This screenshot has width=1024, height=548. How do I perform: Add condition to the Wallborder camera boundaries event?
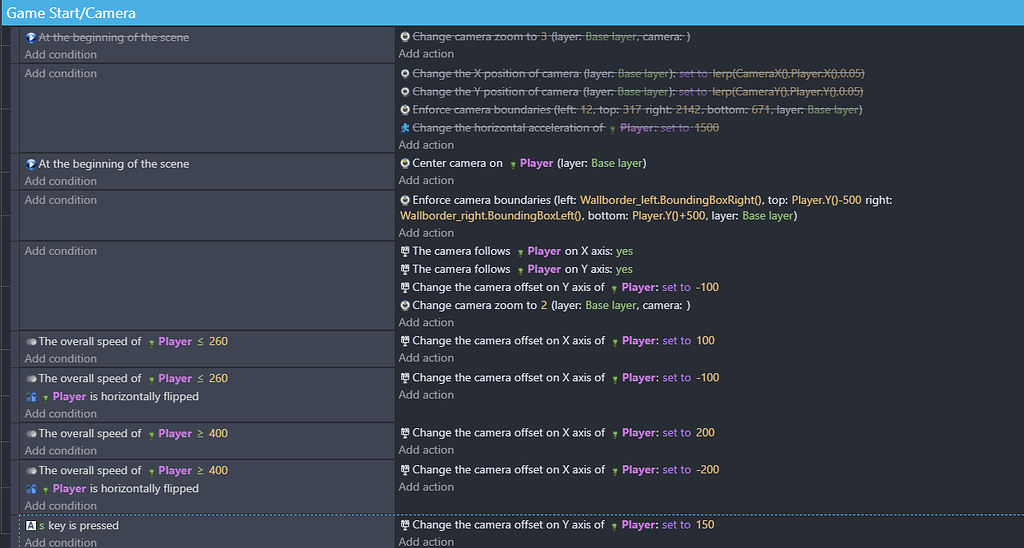pos(61,200)
